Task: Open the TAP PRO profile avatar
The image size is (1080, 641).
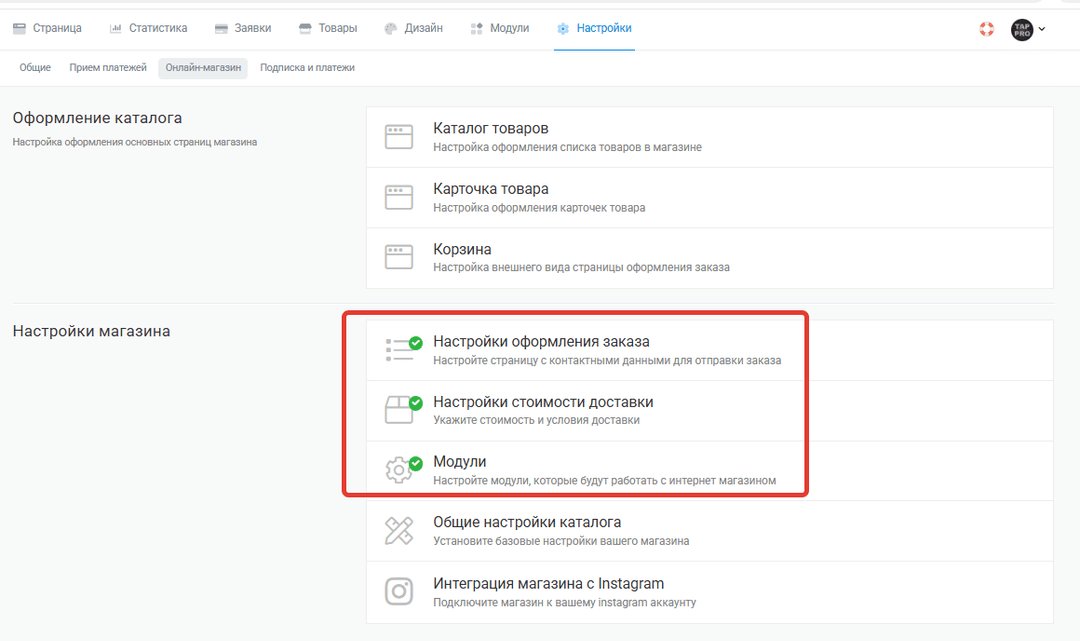Action: [x=1021, y=29]
